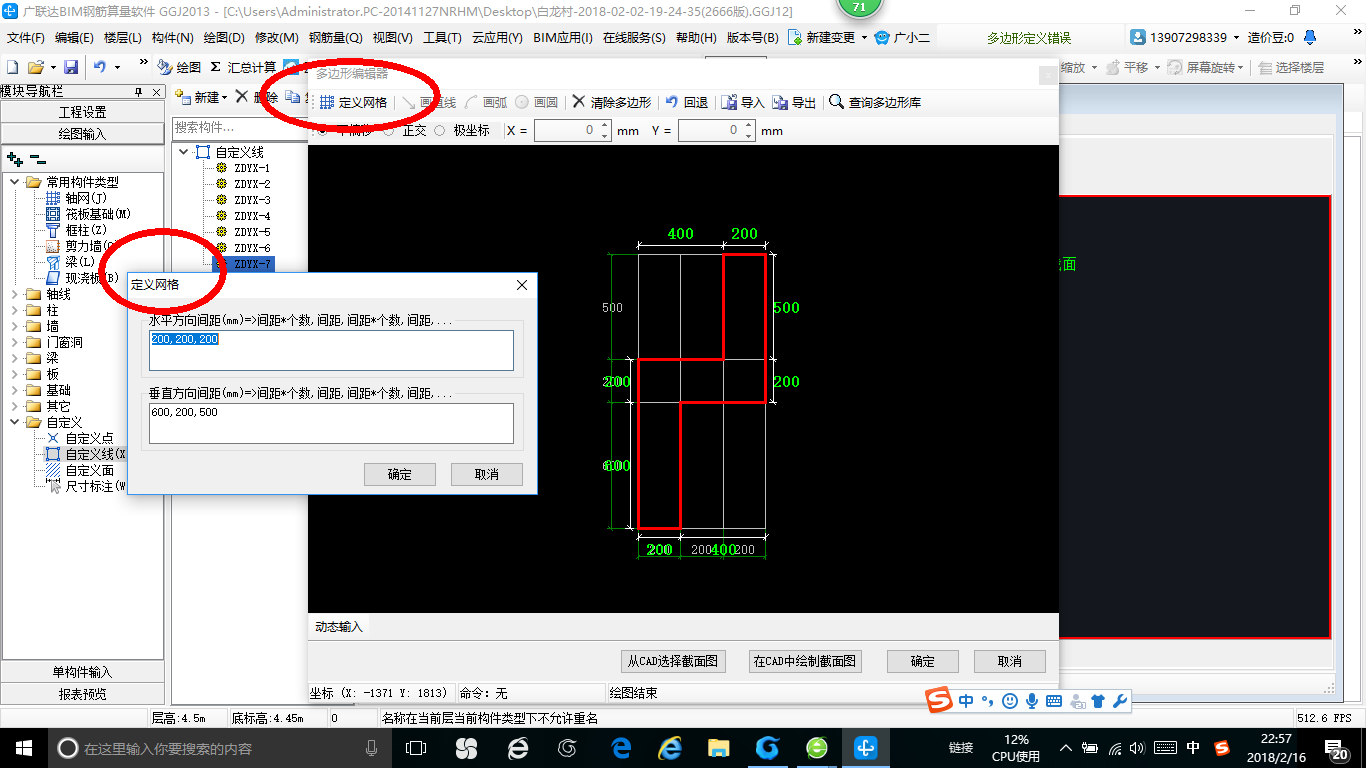Click 取消 in the polygon editor window
Image resolution: width=1366 pixels, height=768 pixels.
pos(1009,661)
